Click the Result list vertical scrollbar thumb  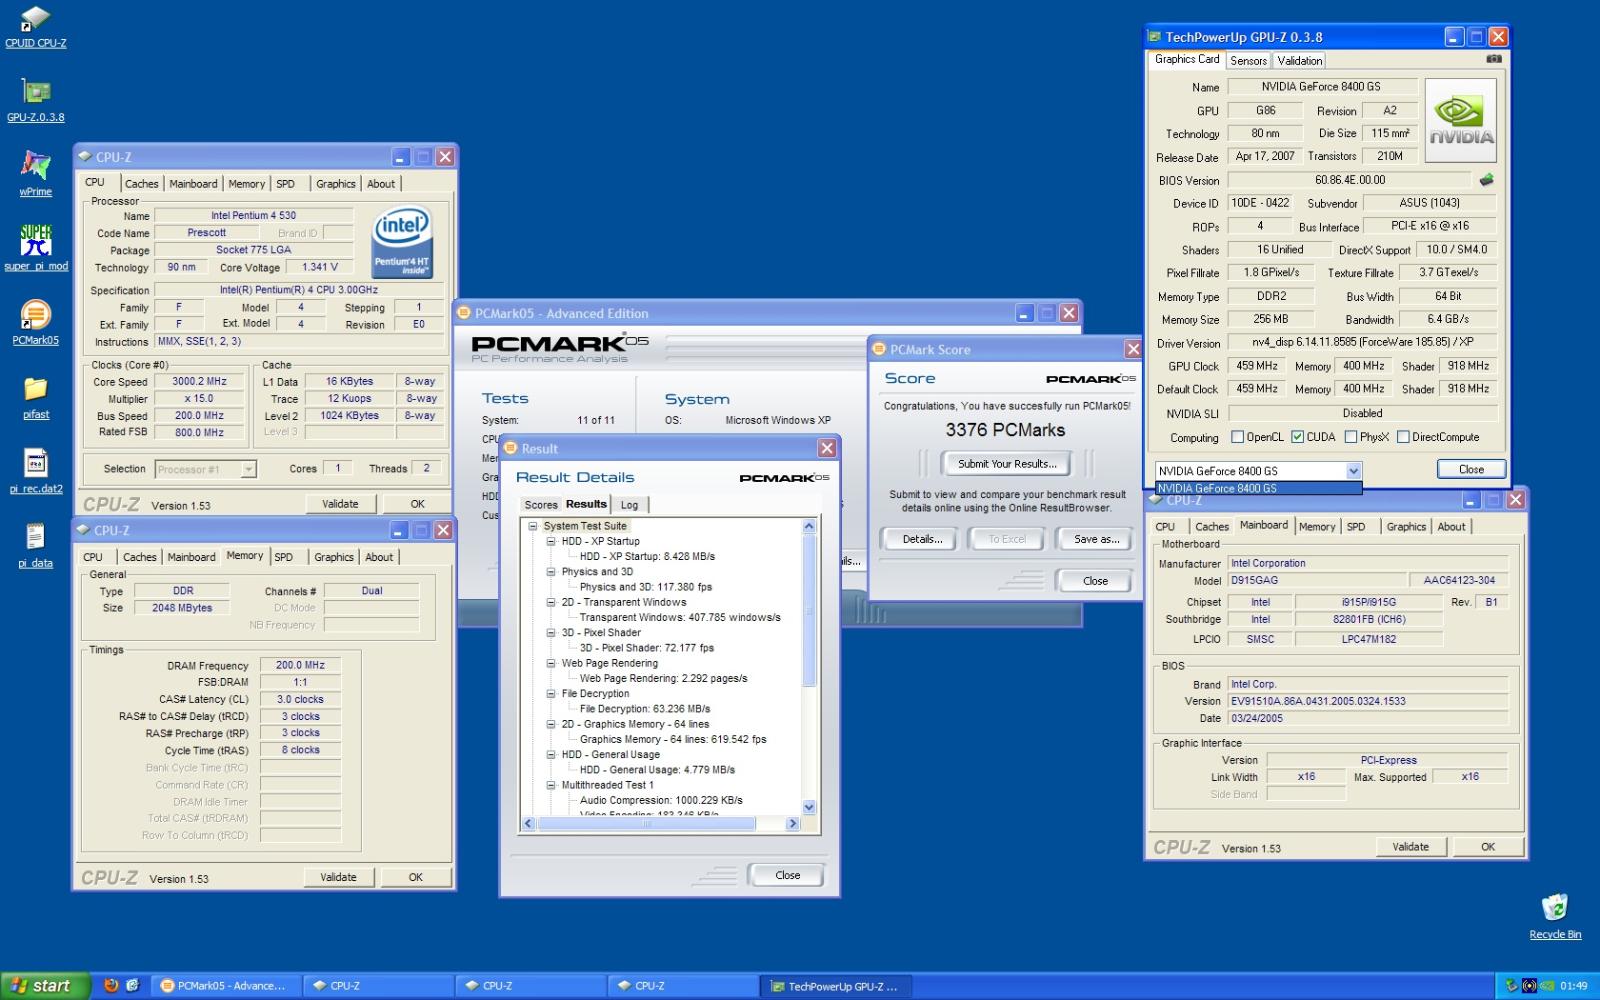[x=809, y=610]
